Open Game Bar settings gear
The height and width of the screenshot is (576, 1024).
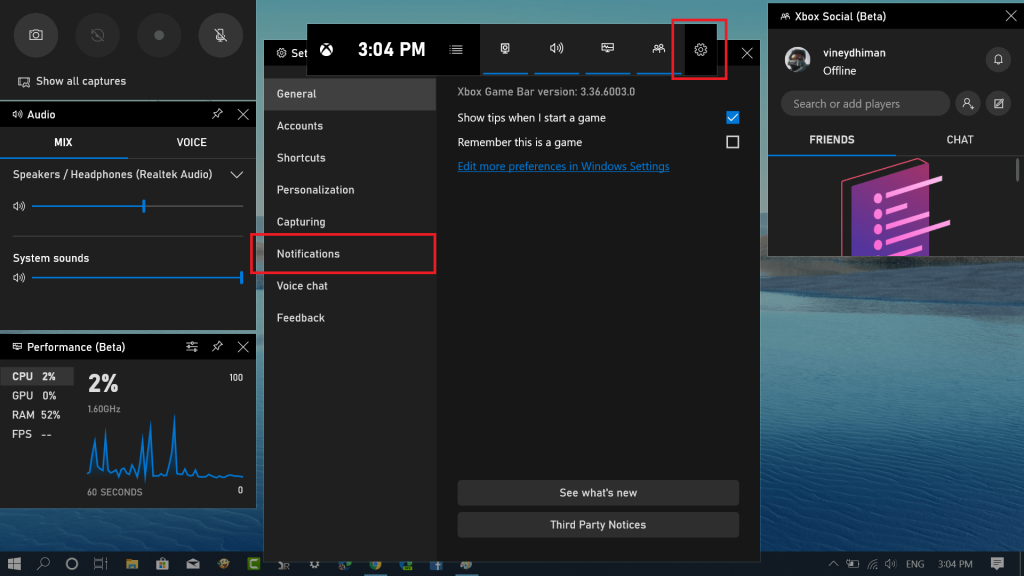pyautogui.click(x=701, y=50)
